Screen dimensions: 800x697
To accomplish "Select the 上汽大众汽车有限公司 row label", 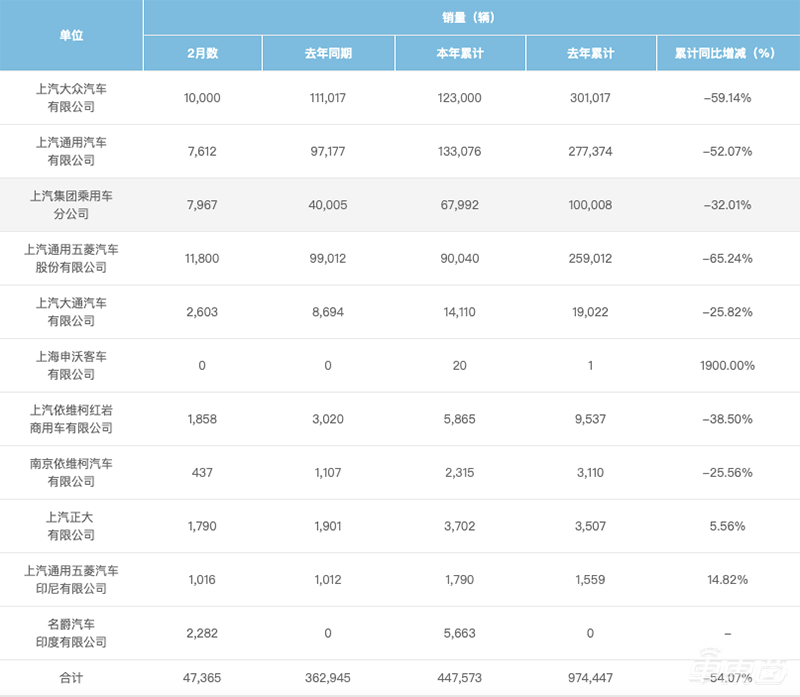I will click(x=74, y=98).
